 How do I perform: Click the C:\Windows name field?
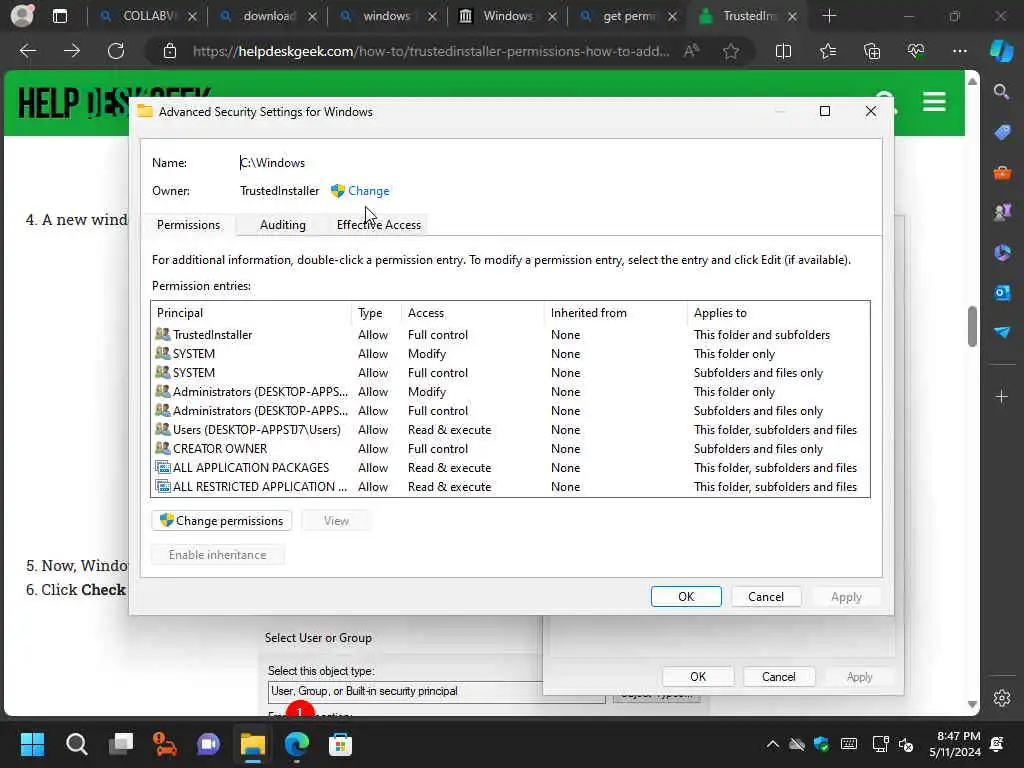[x=272, y=163]
